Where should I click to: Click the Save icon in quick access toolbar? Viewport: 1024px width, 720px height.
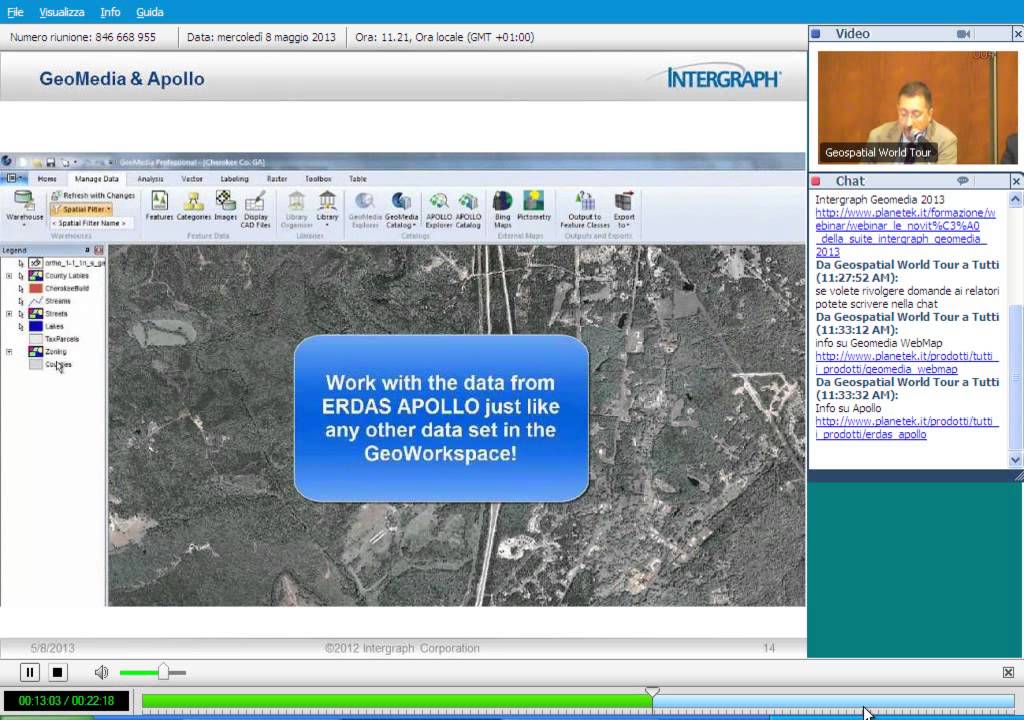50,162
